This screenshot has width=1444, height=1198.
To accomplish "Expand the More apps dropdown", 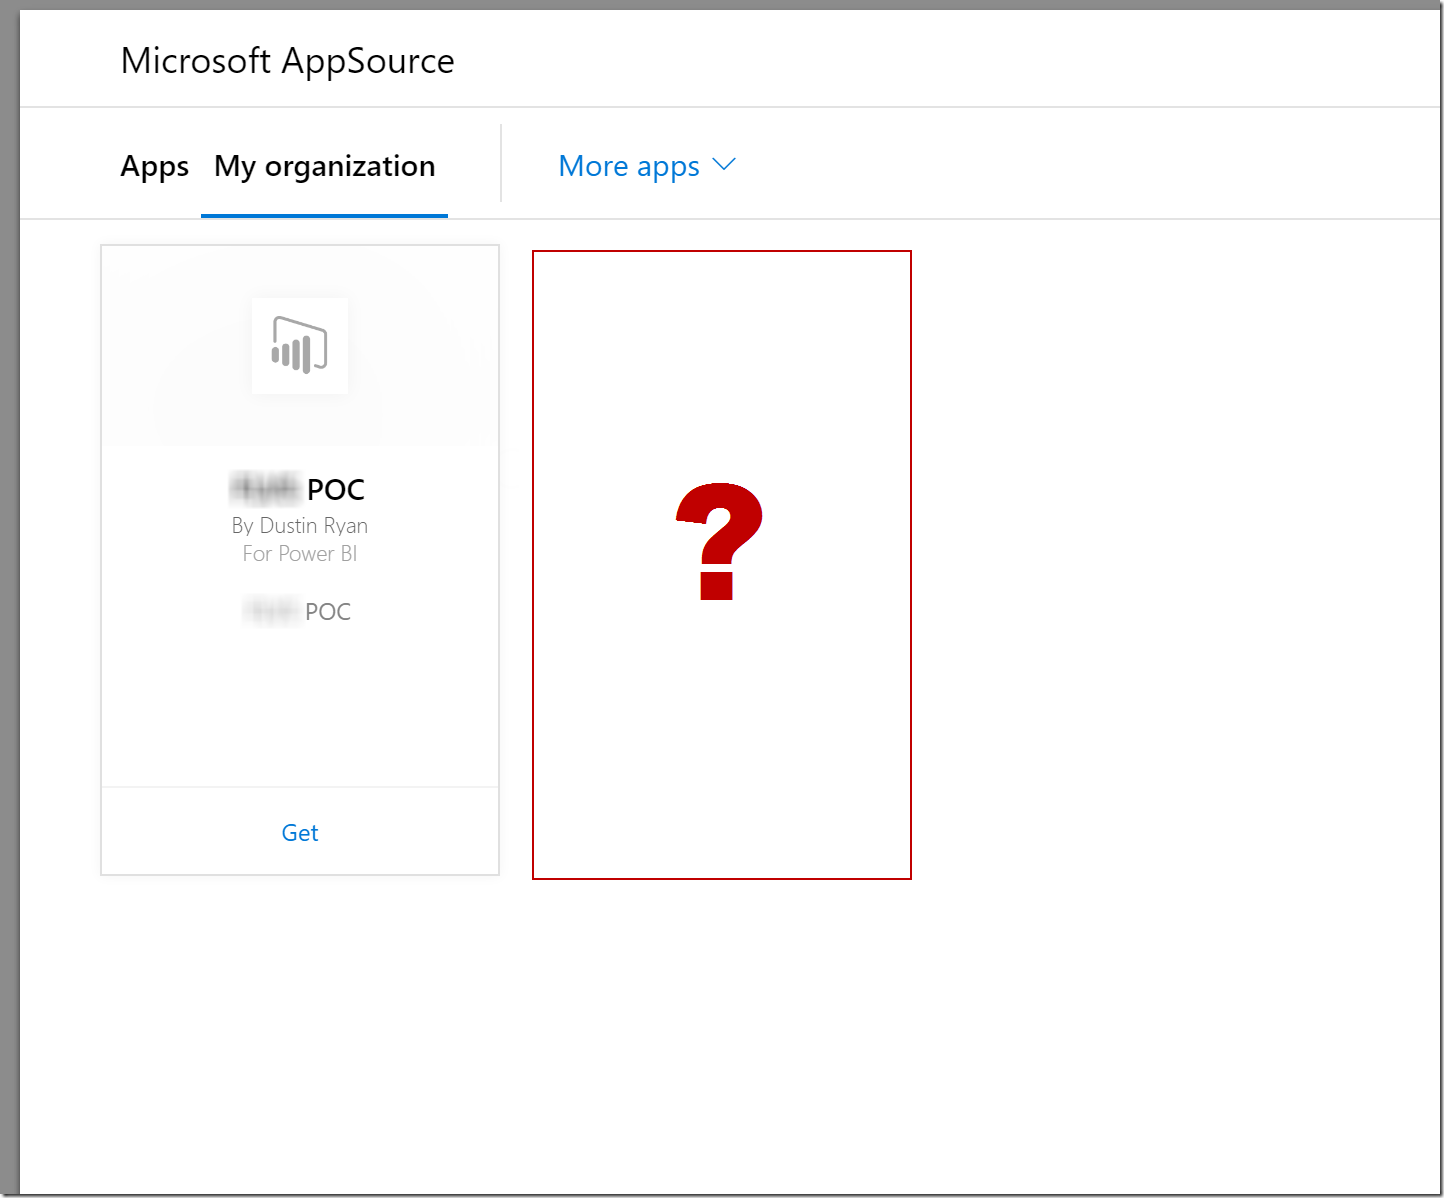I will pos(647,166).
